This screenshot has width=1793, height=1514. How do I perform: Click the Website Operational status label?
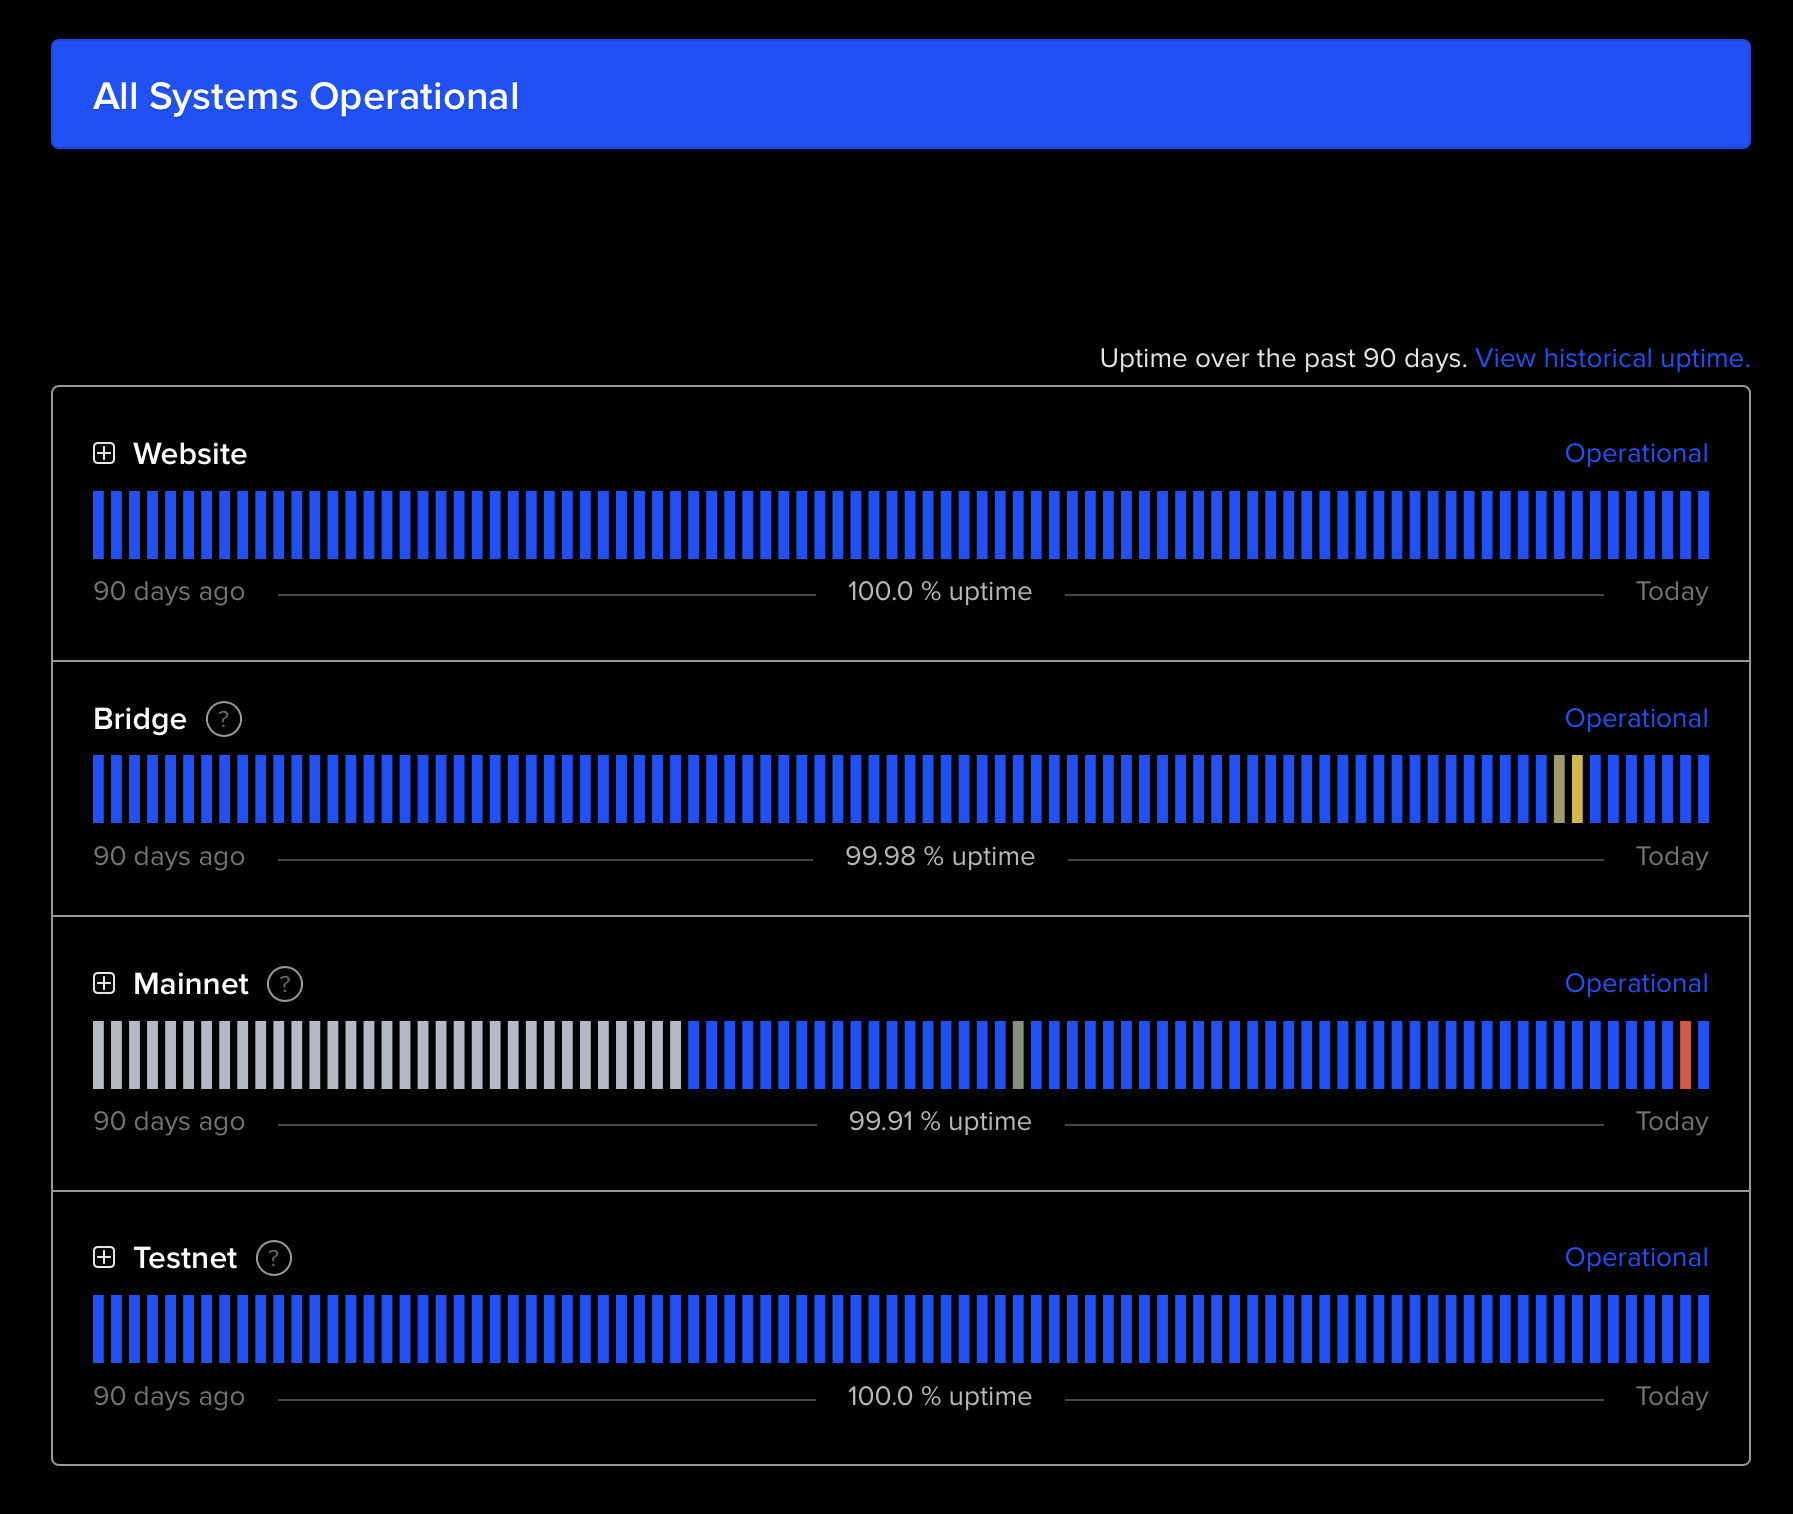click(x=1636, y=453)
